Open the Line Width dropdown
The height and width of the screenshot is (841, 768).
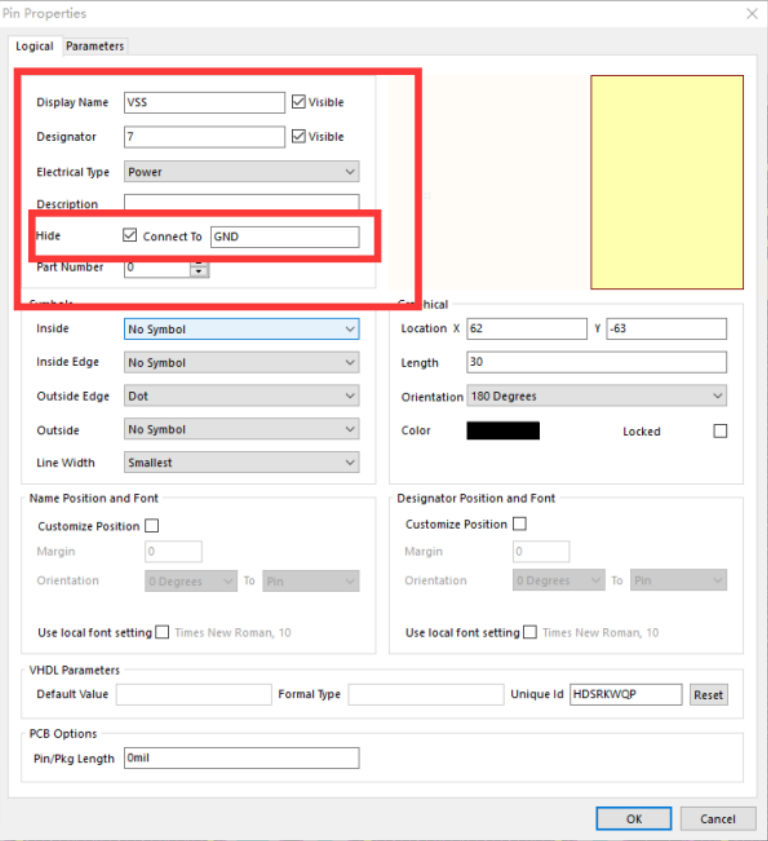tap(241, 462)
